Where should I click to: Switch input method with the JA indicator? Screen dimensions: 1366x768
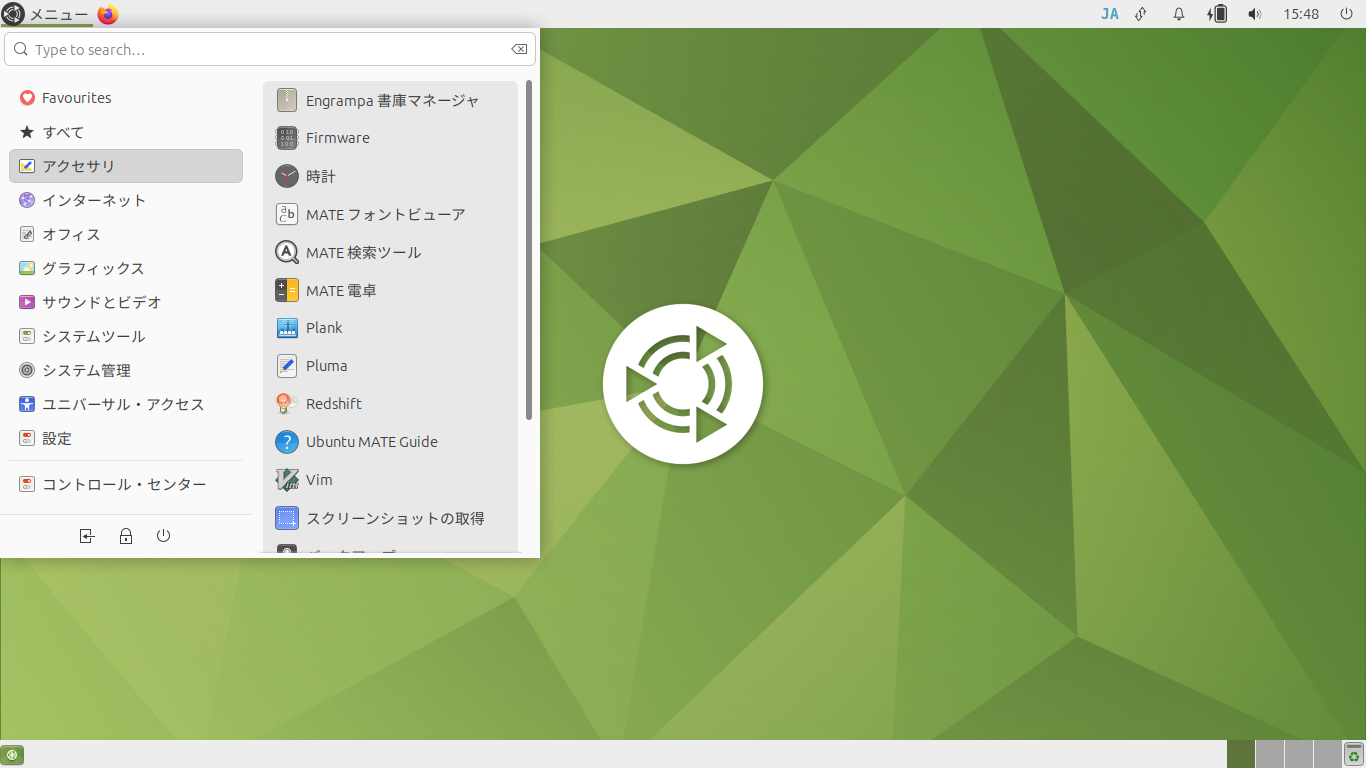point(1110,14)
